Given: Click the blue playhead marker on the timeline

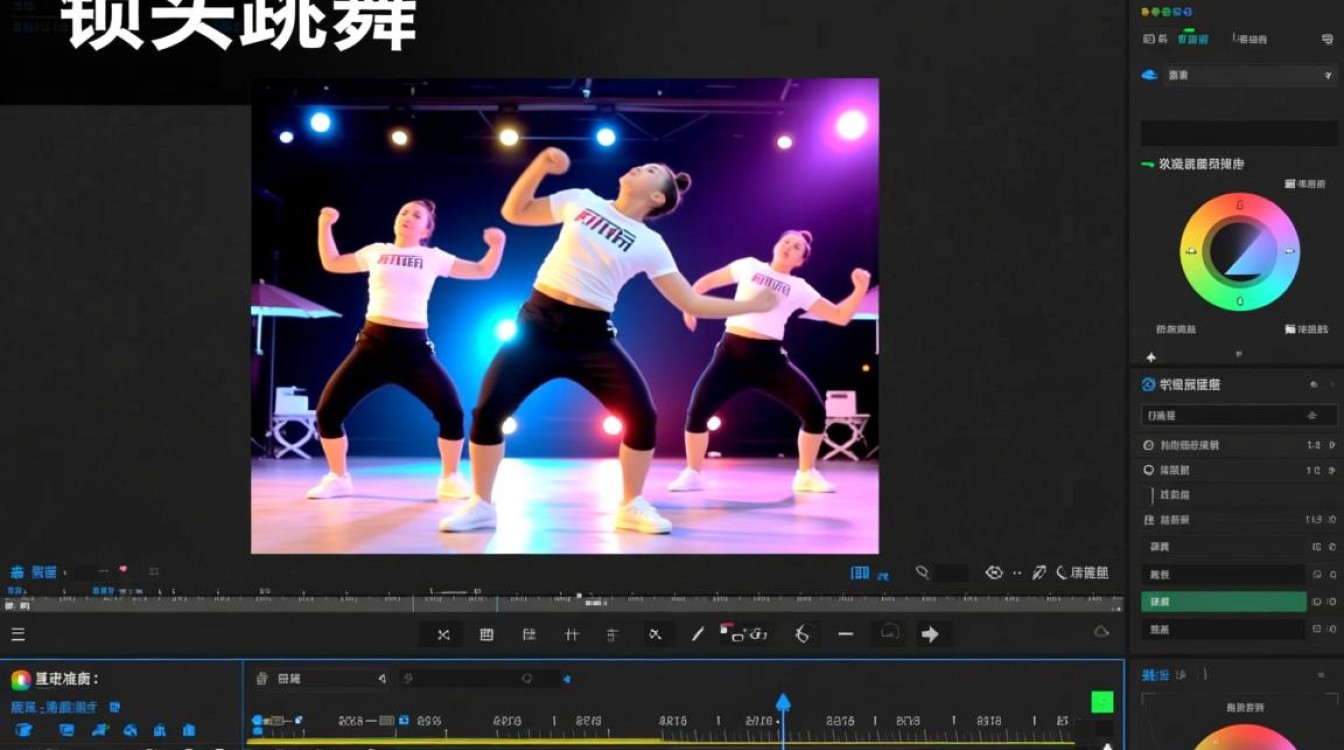Looking at the screenshot, I should (x=783, y=702).
